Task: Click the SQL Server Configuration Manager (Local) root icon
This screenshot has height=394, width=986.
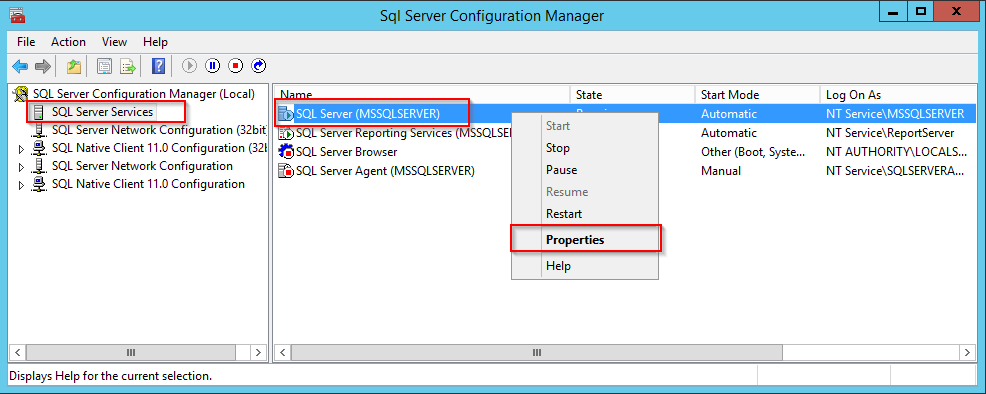Action: 21,94
